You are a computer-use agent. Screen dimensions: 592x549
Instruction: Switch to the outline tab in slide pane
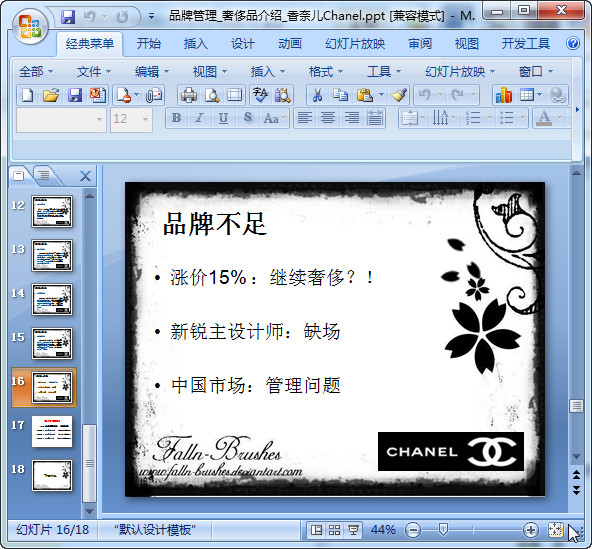44,175
